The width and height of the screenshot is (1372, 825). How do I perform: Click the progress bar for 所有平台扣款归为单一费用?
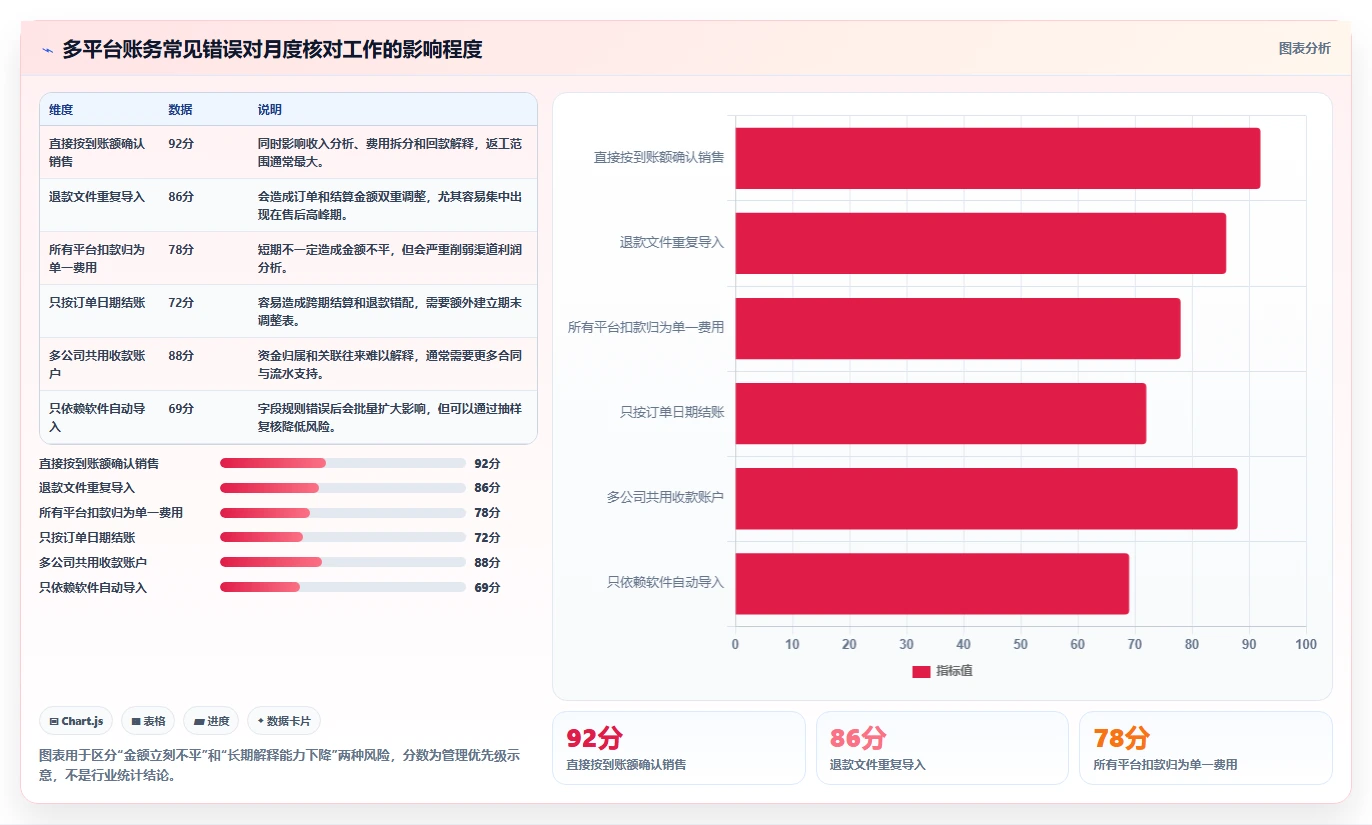(343, 513)
